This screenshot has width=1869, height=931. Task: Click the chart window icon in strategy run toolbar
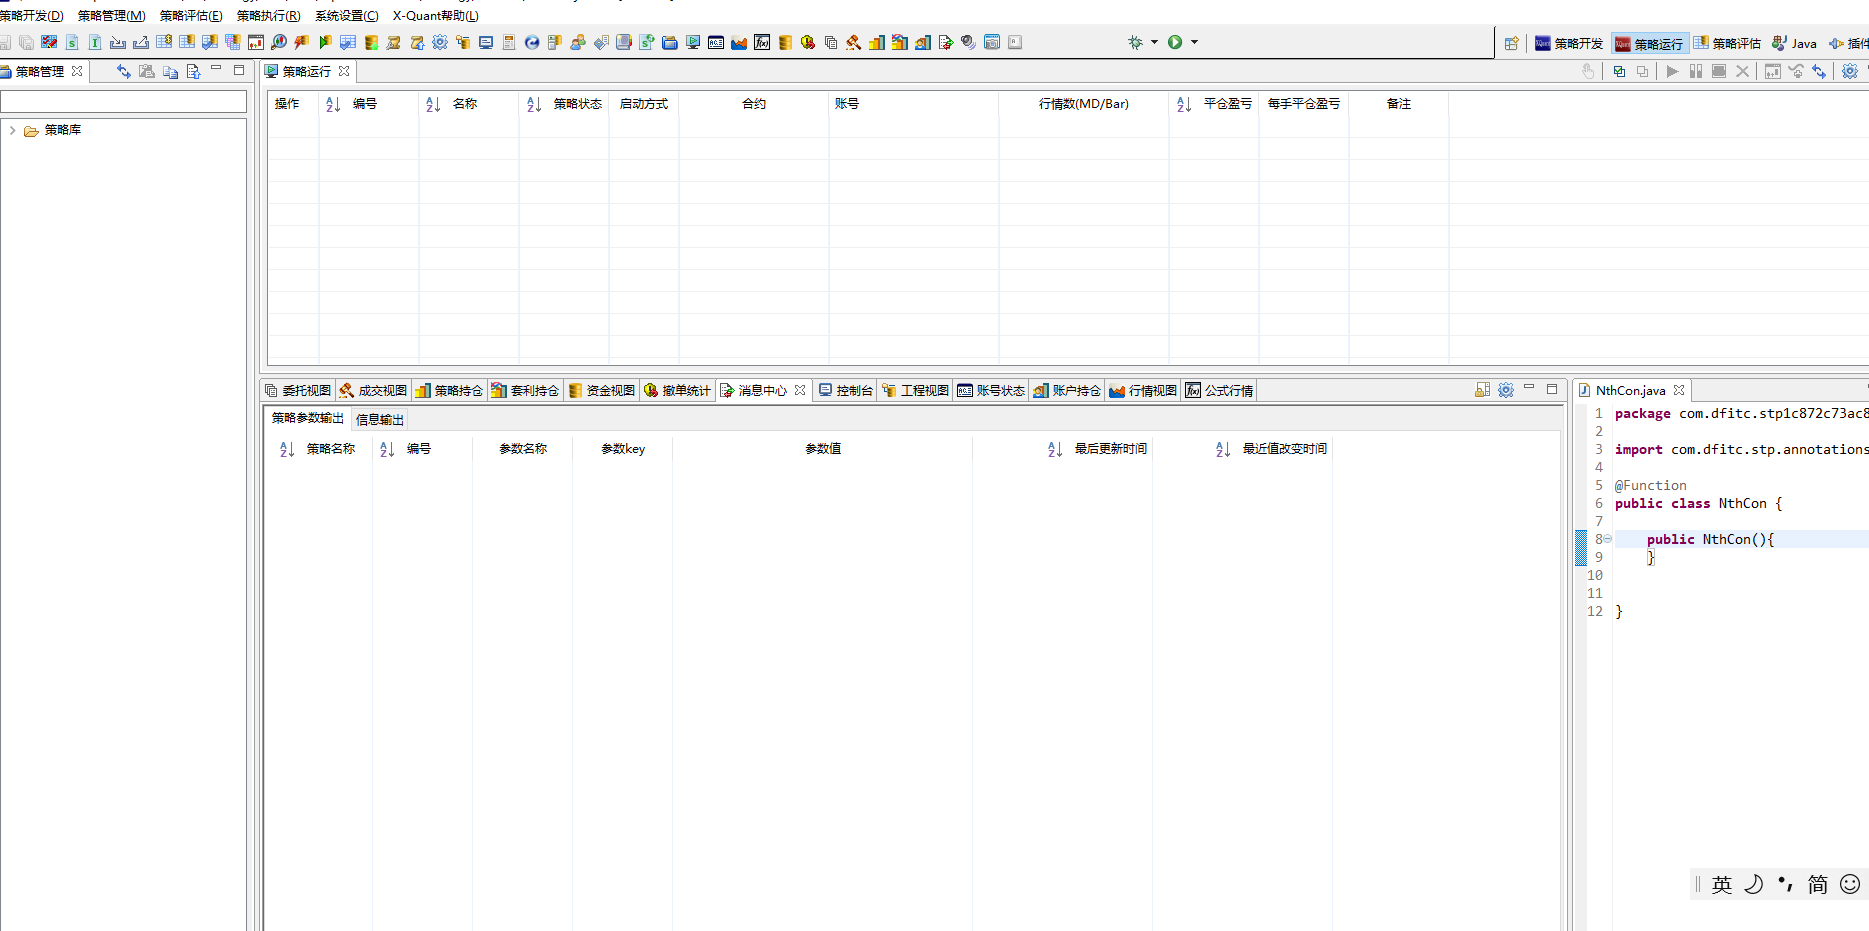point(1773,71)
